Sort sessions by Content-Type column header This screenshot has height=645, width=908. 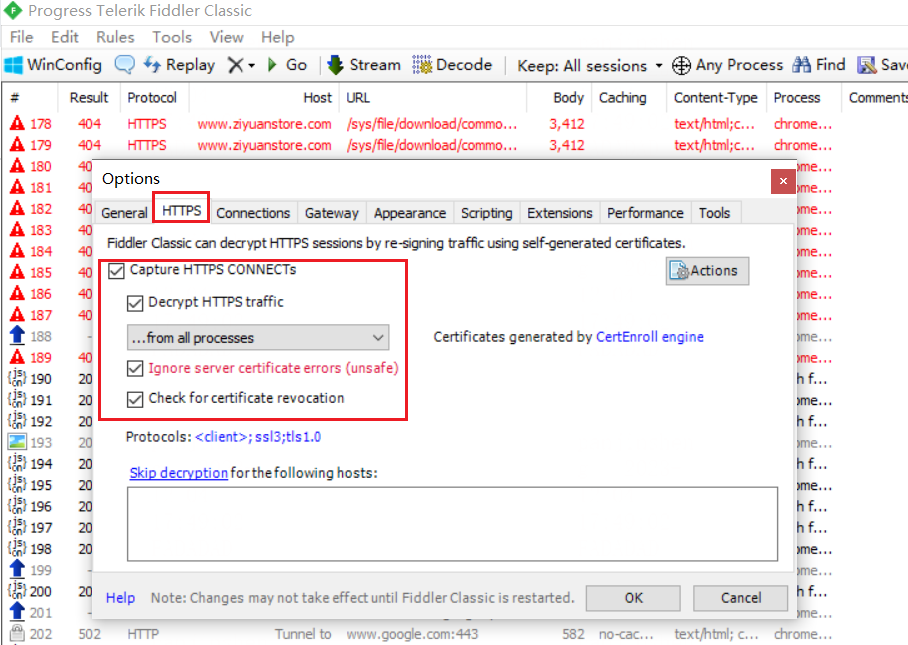[716, 98]
